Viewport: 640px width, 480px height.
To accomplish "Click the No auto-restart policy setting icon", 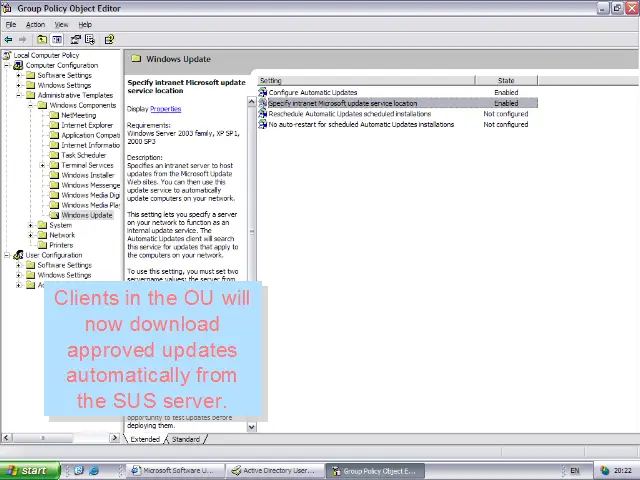I will click(x=262, y=124).
